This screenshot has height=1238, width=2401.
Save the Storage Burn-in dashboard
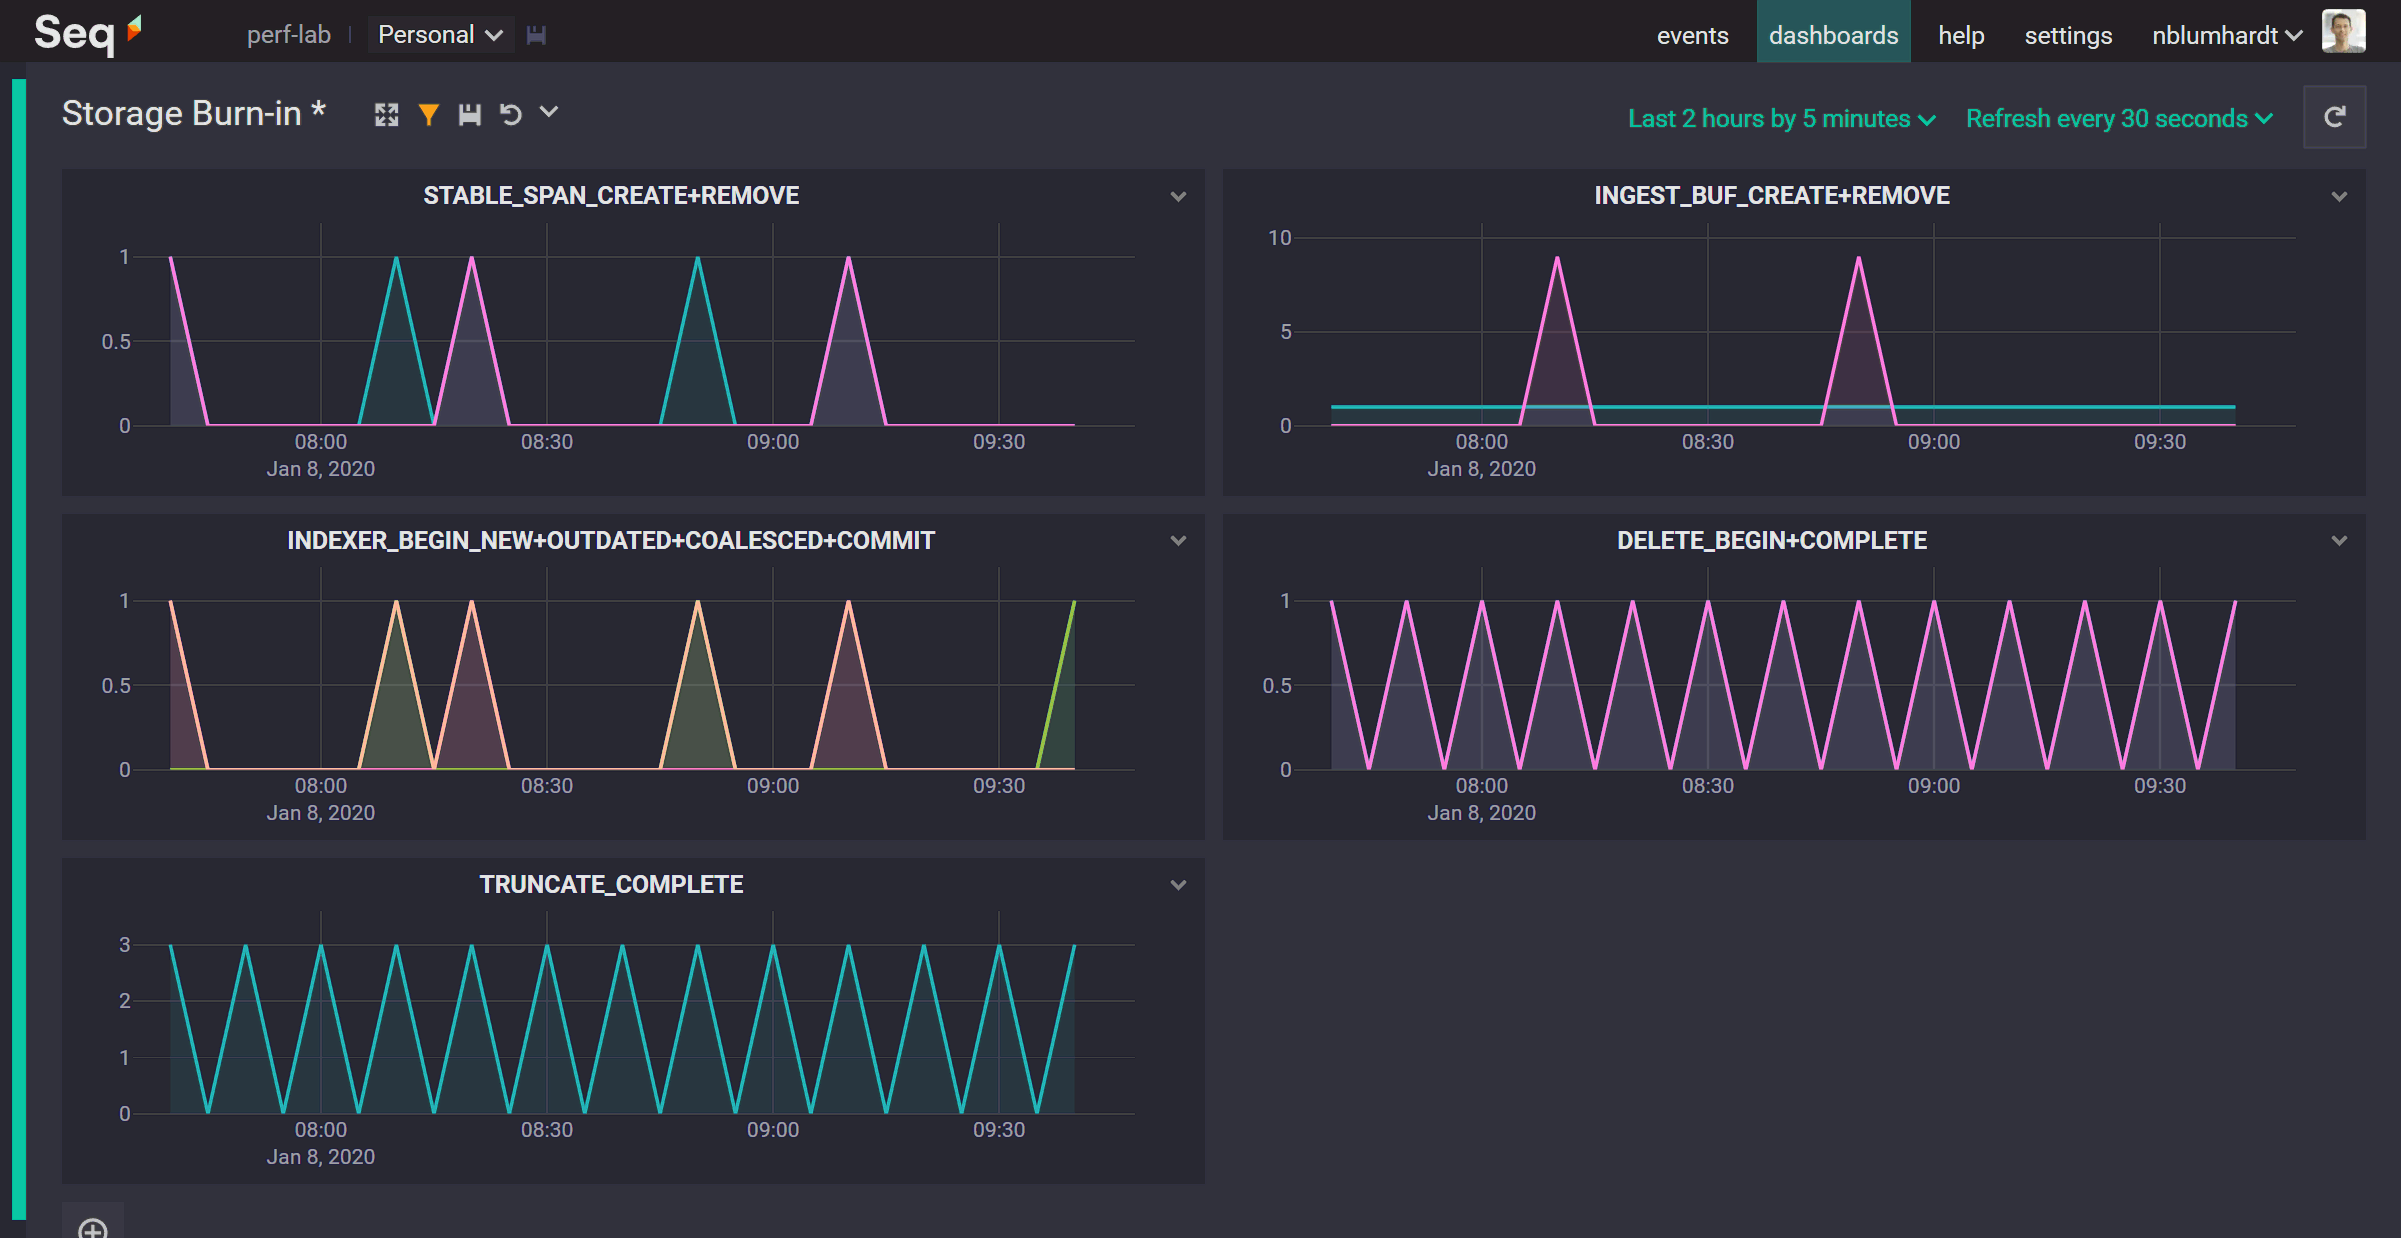point(470,115)
